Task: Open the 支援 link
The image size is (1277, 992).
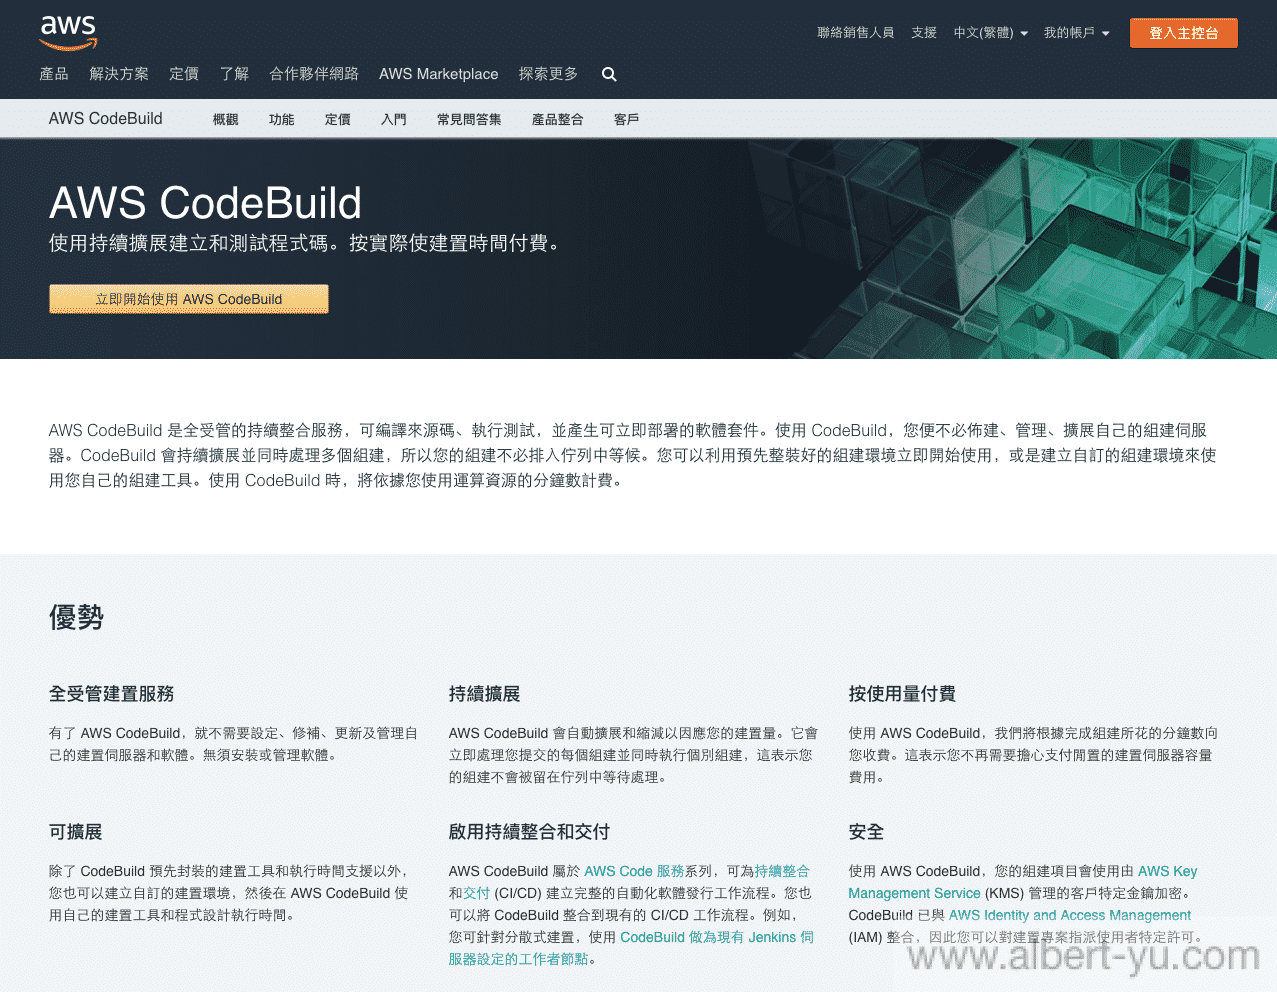Action: click(924, 33)
